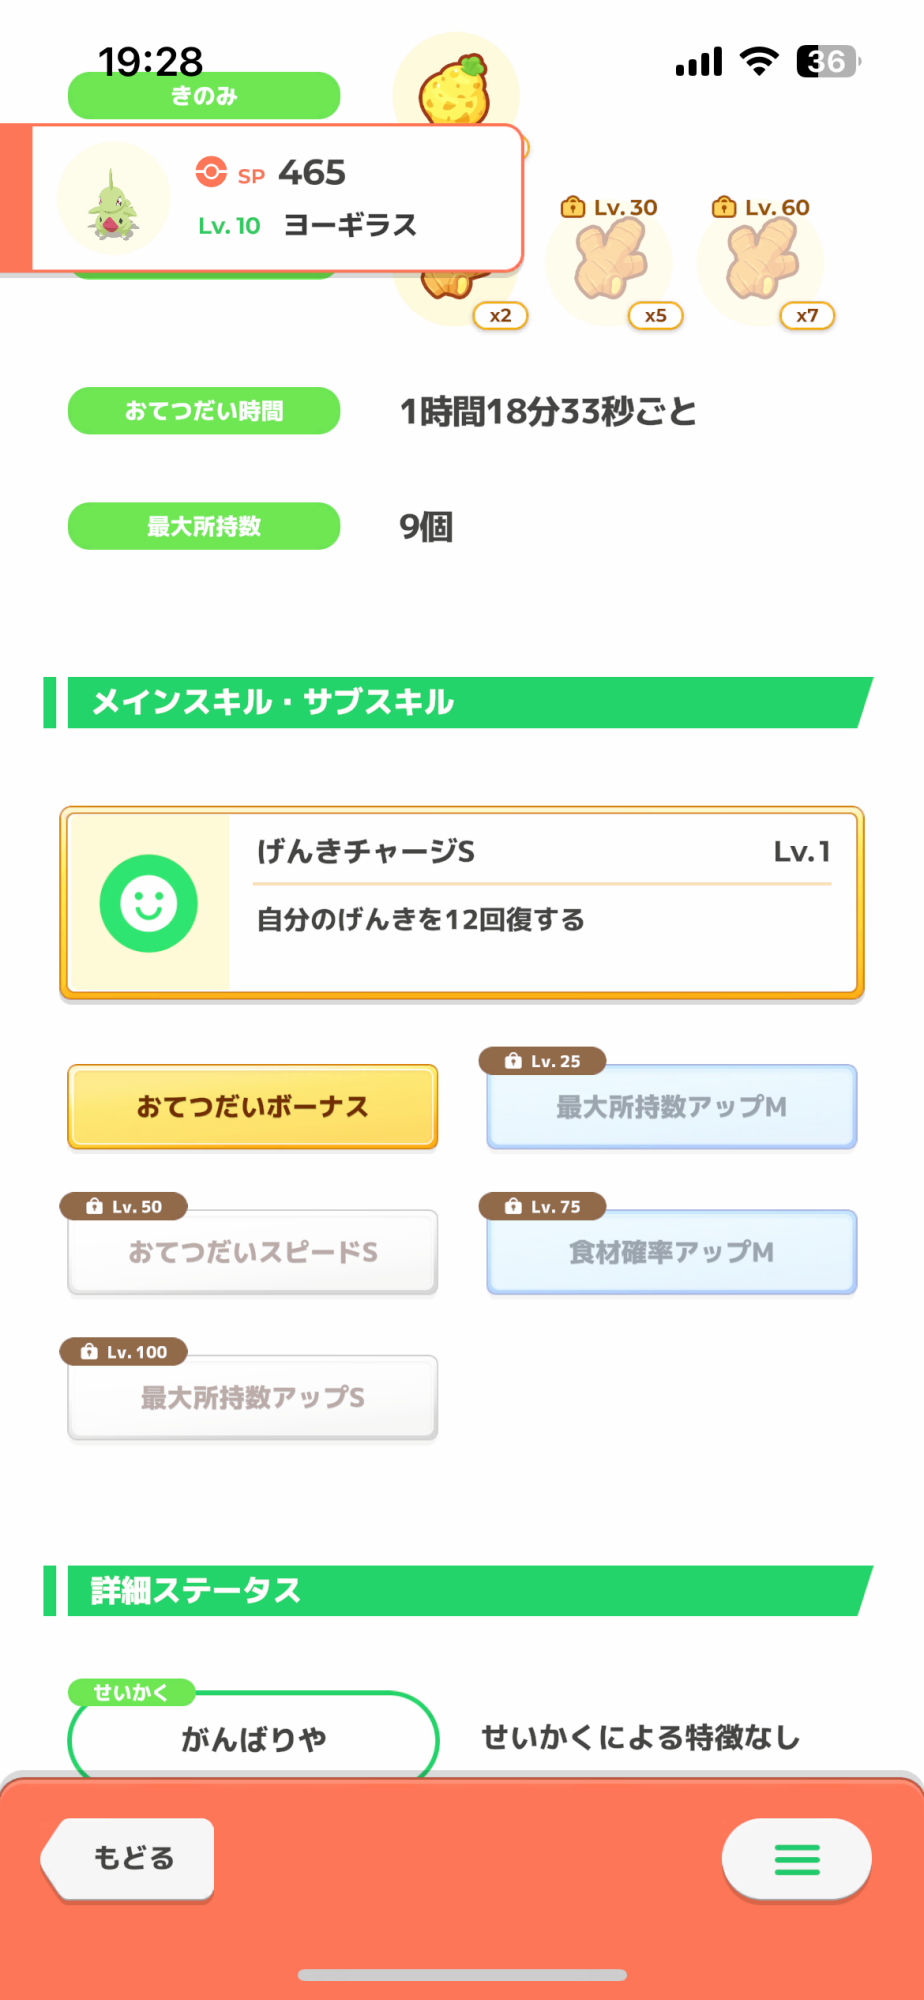Tap the locked おてつだいスピードS sub skill
The image size is (924, 2000).
point(253,1252)
